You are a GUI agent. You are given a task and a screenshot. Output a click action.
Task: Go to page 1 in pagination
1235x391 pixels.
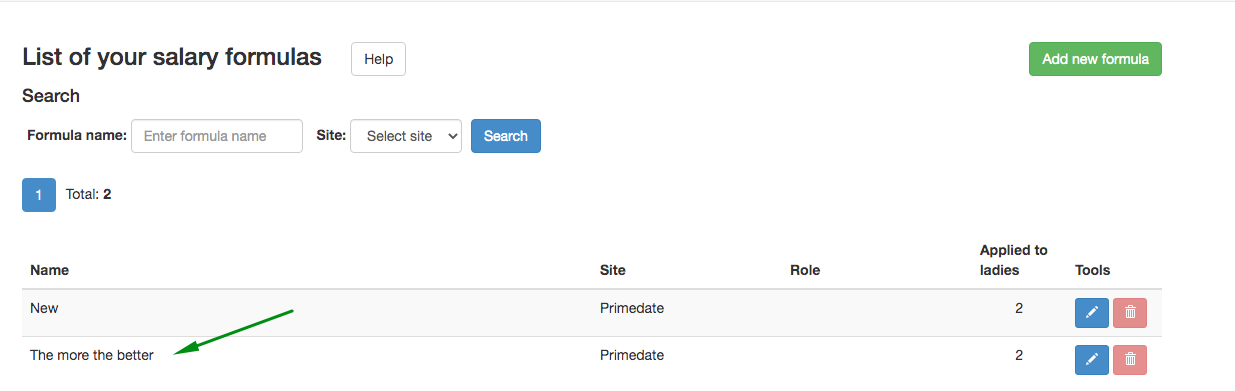point(39,195)
